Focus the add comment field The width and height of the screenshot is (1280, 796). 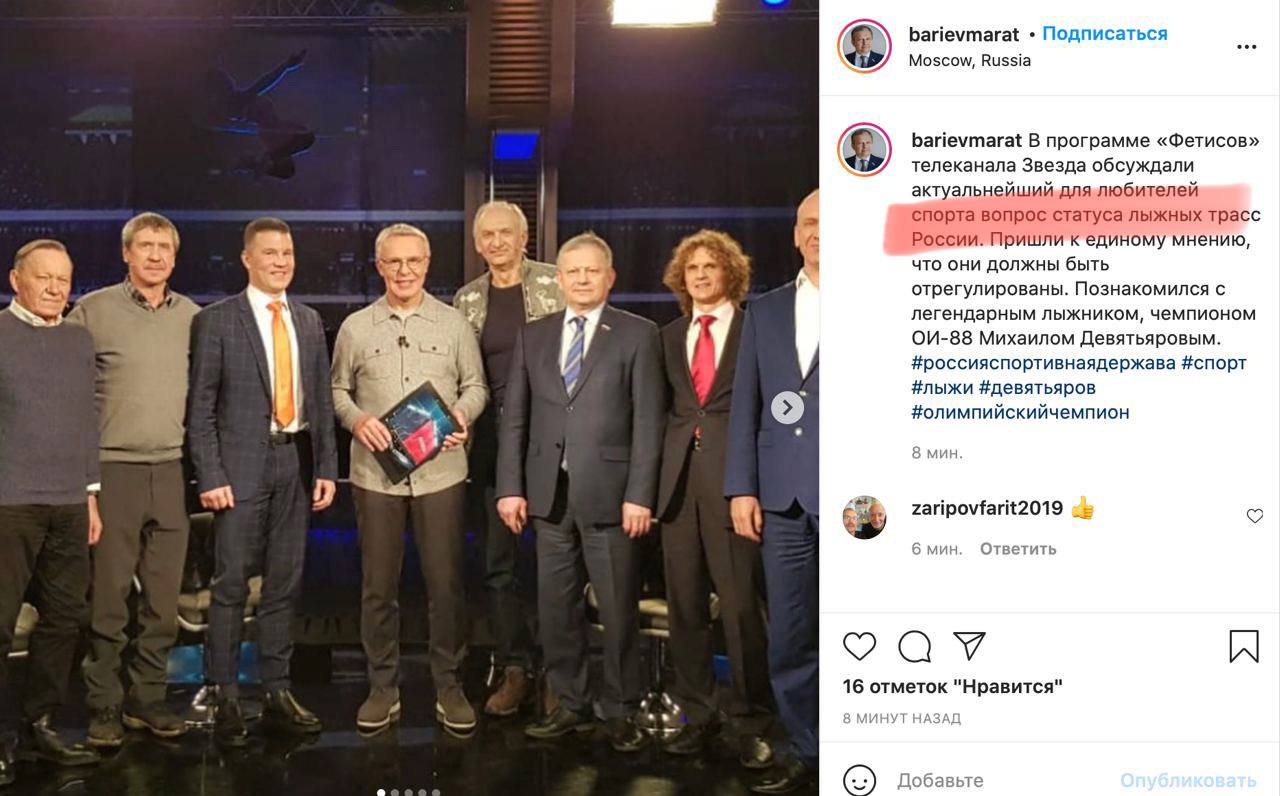coord(1000,780)
